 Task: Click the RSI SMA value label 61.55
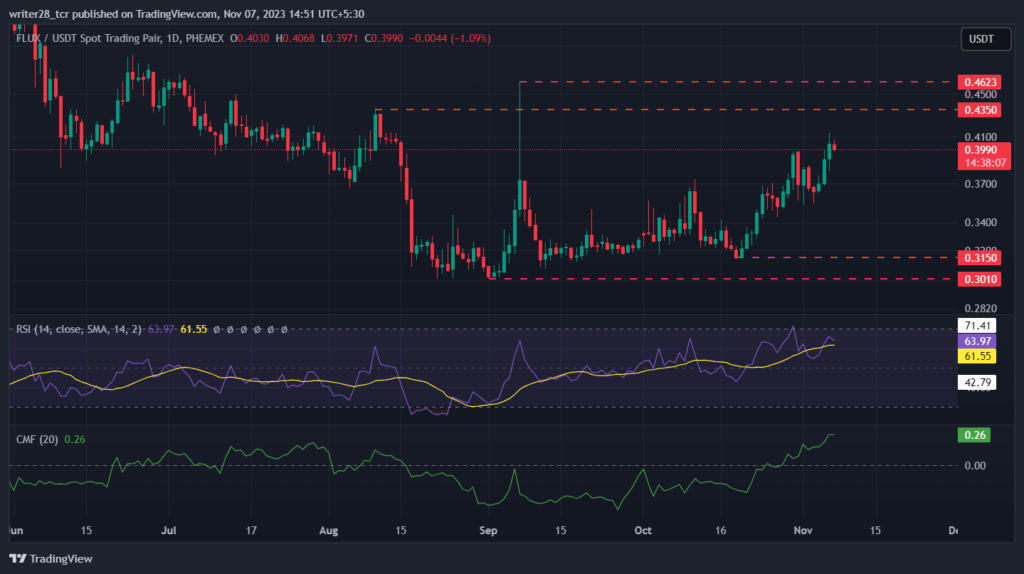click(977, 357)
